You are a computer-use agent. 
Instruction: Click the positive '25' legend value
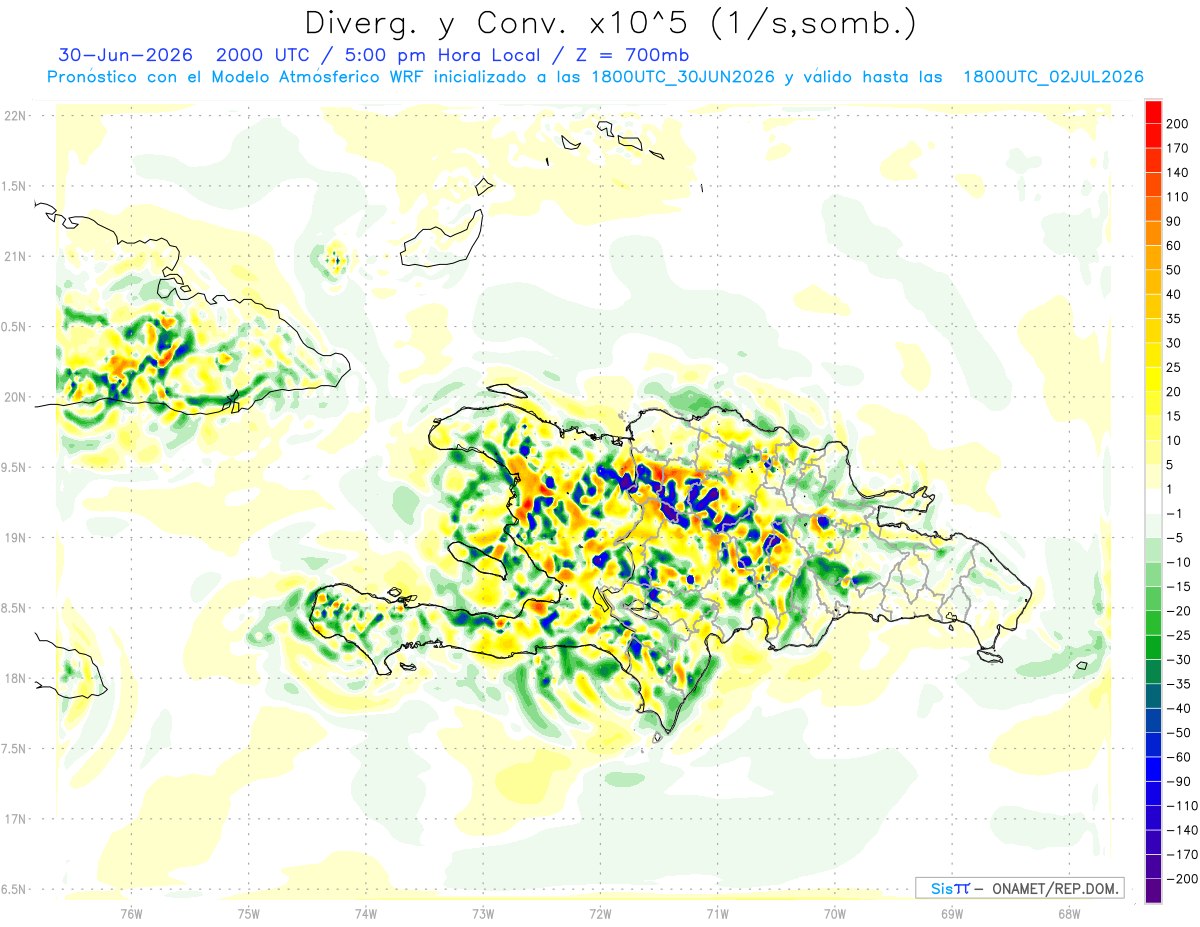[x=1175, y=367]
